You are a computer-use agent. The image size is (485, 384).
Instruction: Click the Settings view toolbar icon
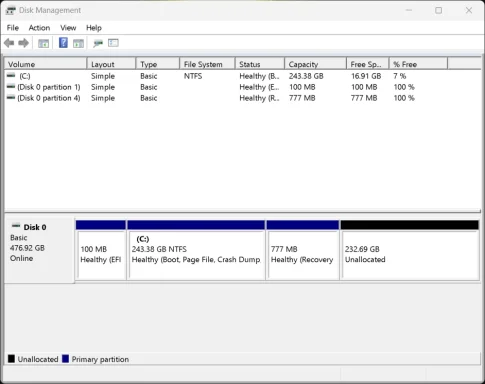113,43
